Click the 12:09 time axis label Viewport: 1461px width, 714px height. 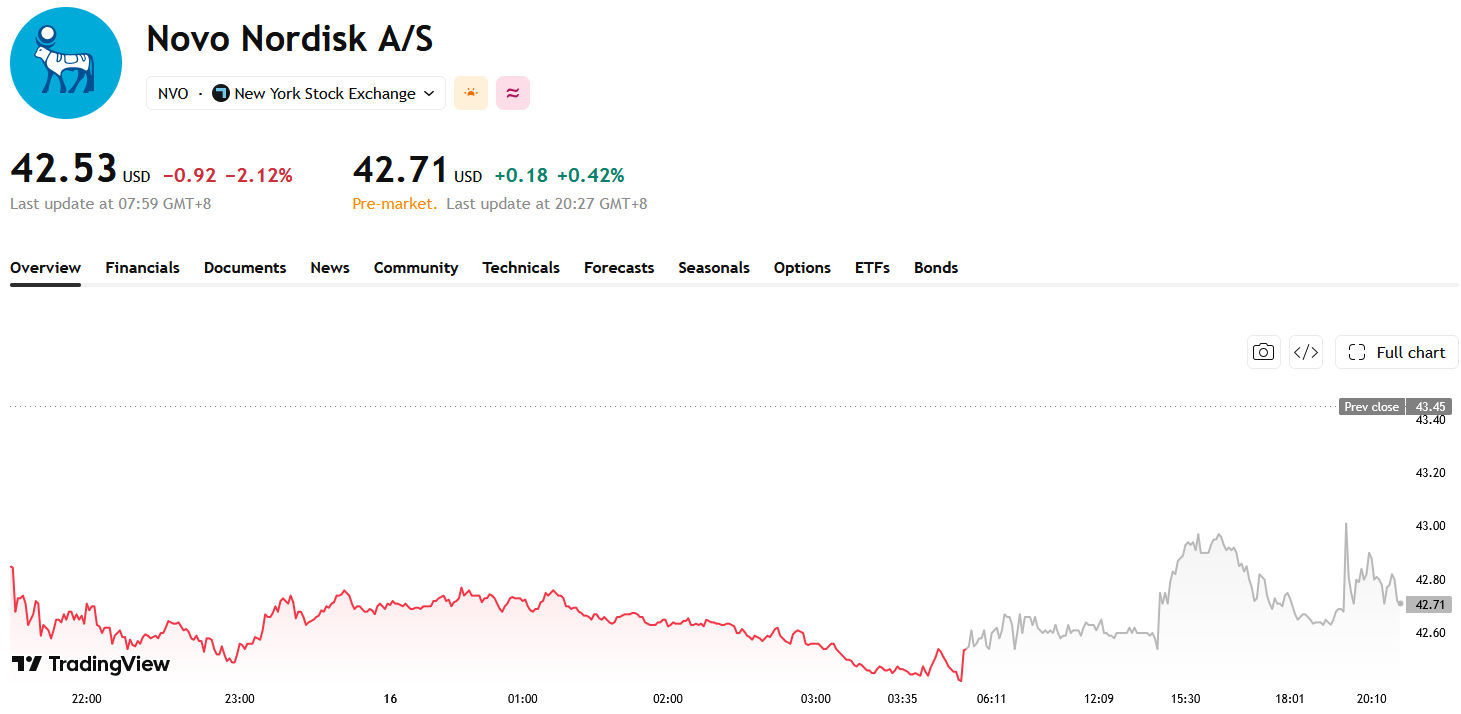[x=1099, y=698]
